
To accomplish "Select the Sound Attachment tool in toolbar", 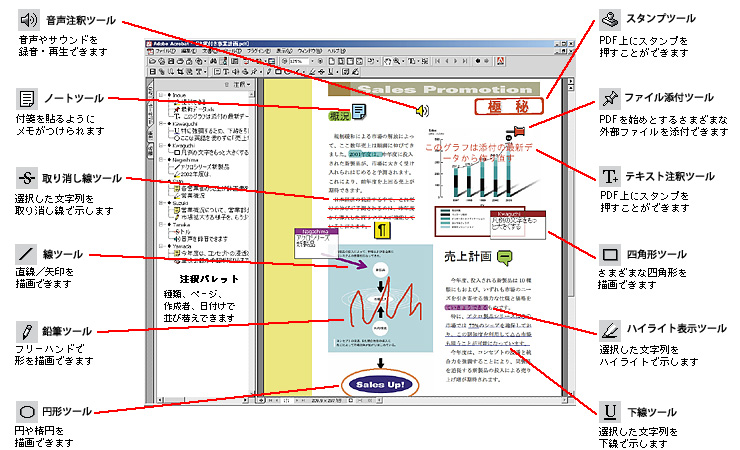I will (235, 72).
